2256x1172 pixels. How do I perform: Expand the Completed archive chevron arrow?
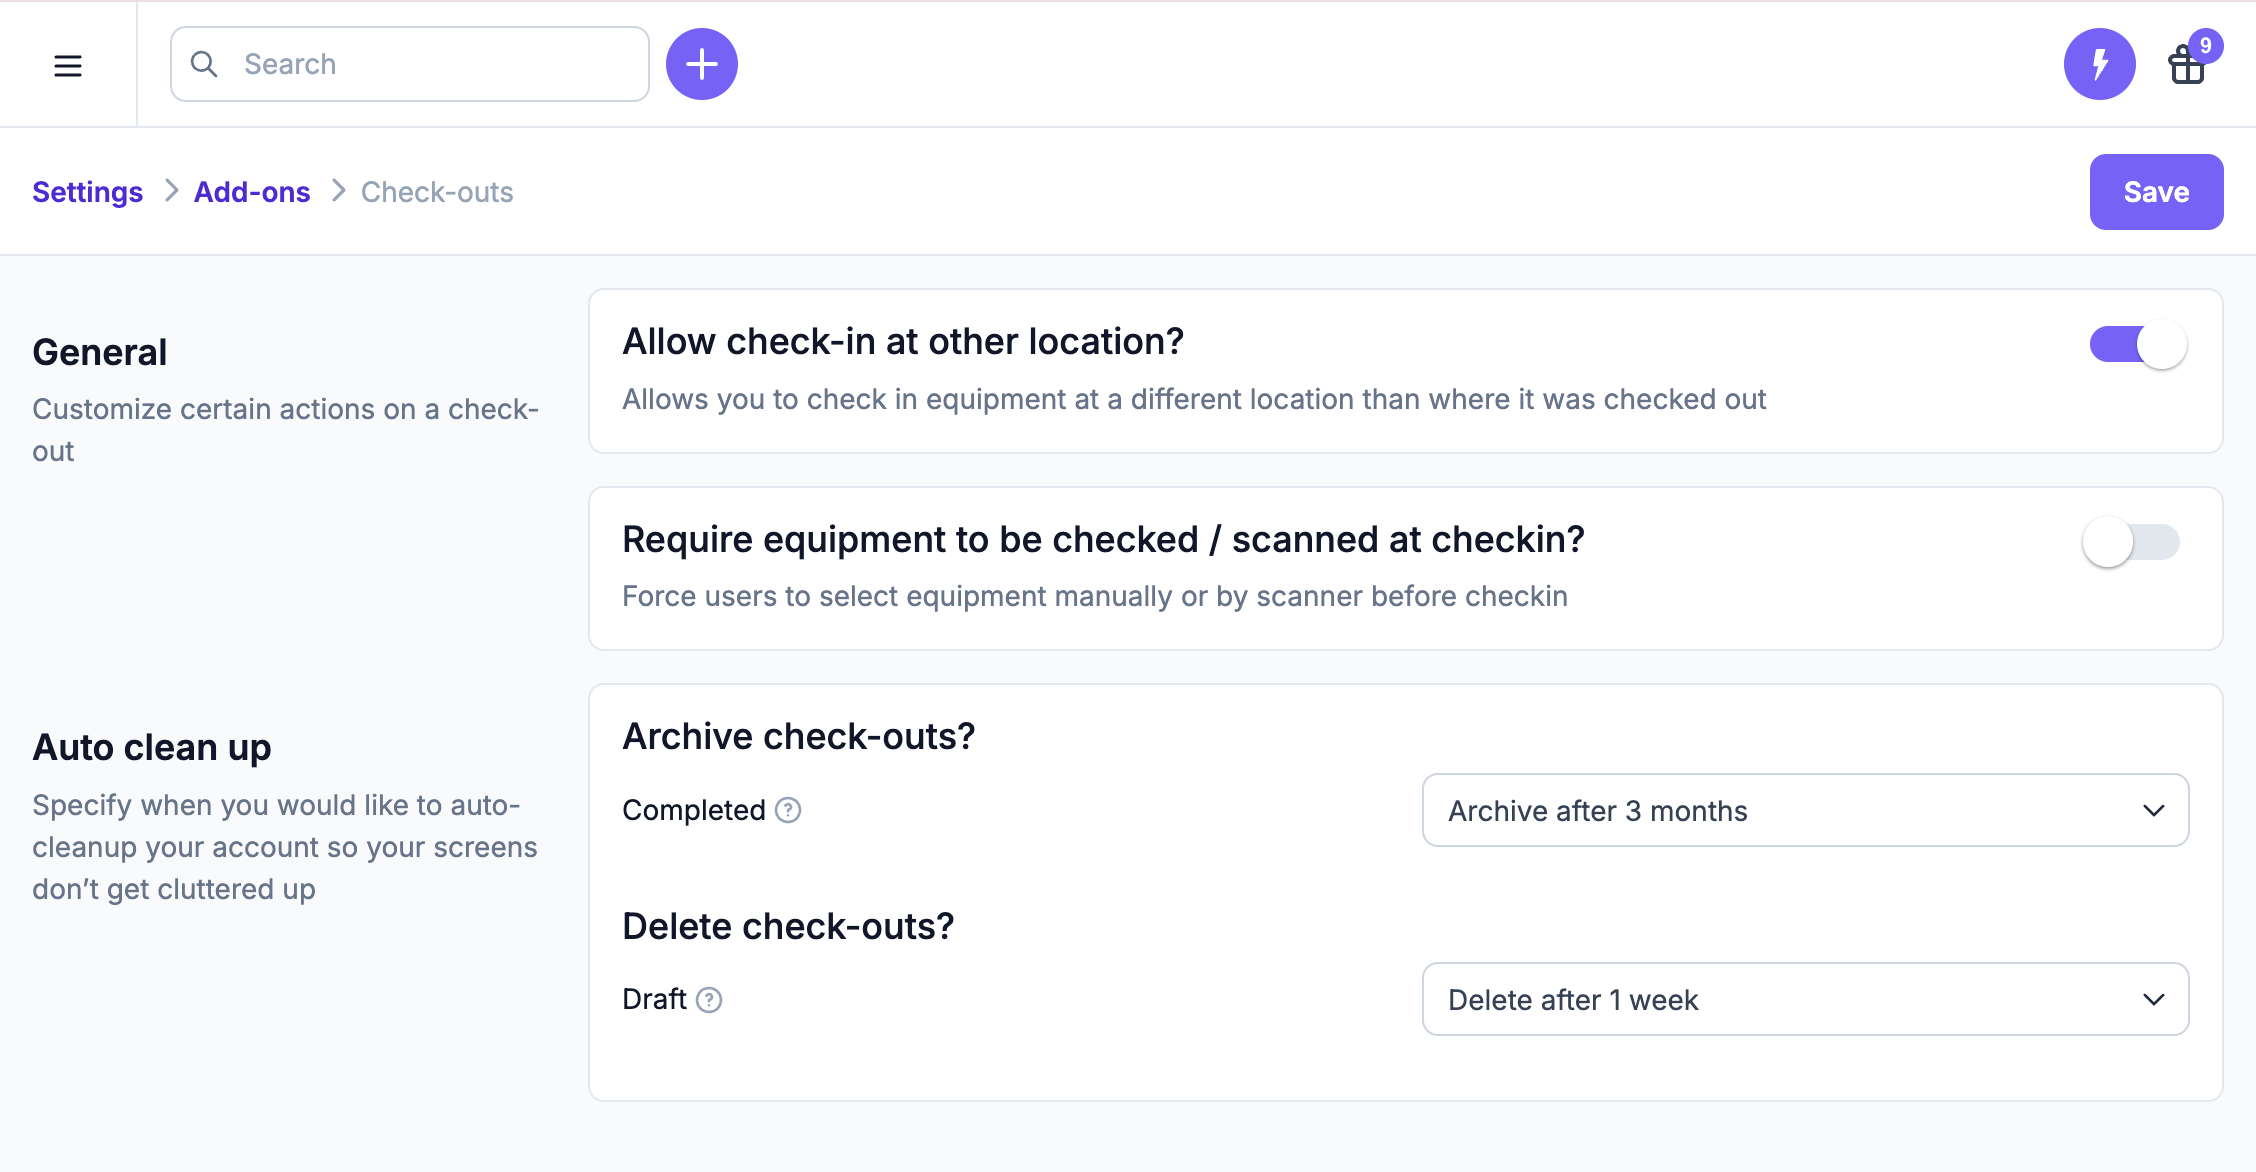click(2154, 810)
